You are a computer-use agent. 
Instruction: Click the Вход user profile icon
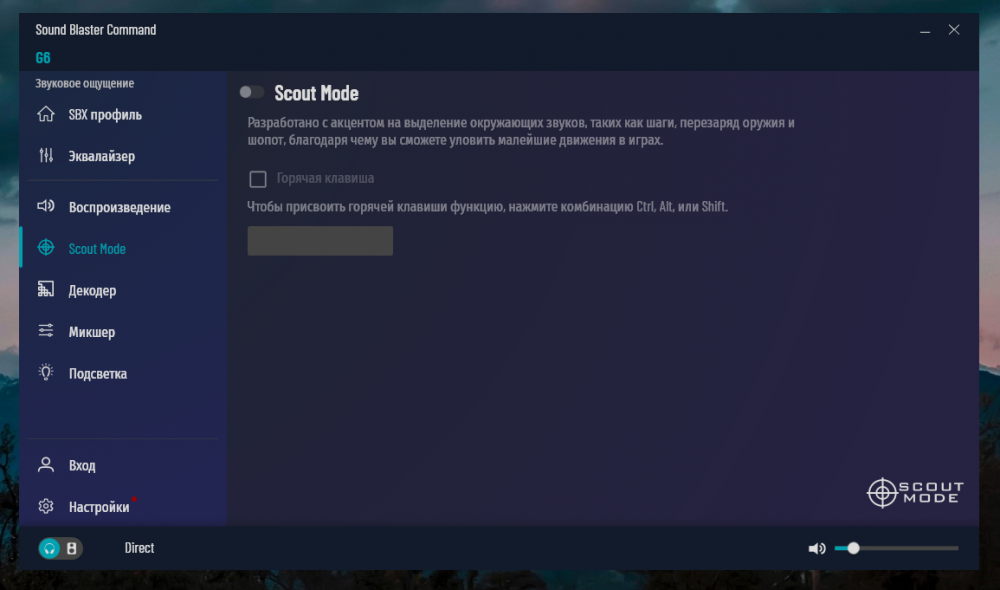click(46, 465)
